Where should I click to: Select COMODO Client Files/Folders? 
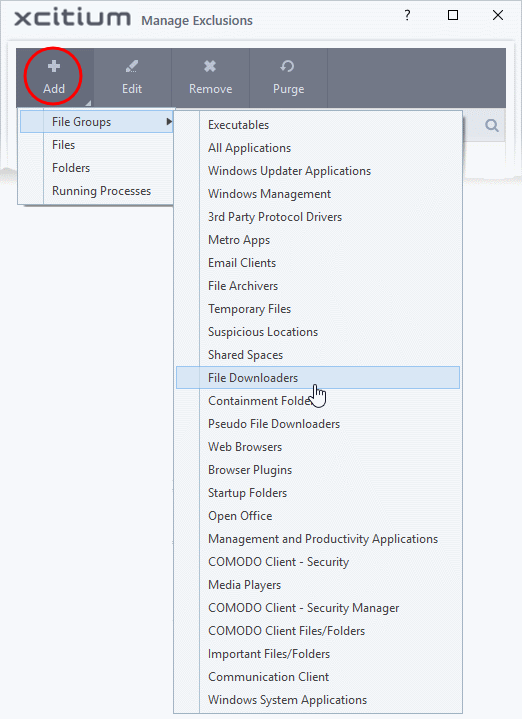[x=318, y=631]
